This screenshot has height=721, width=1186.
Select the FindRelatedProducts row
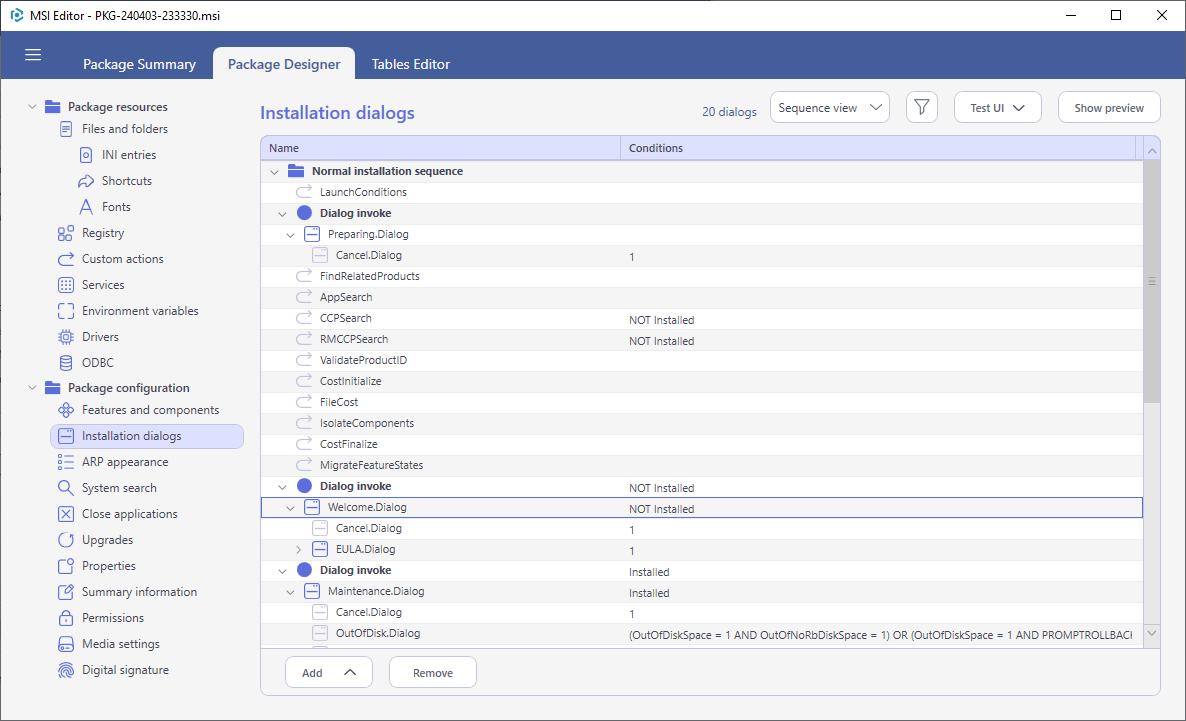pyautogui.click(x=702, y=276)
